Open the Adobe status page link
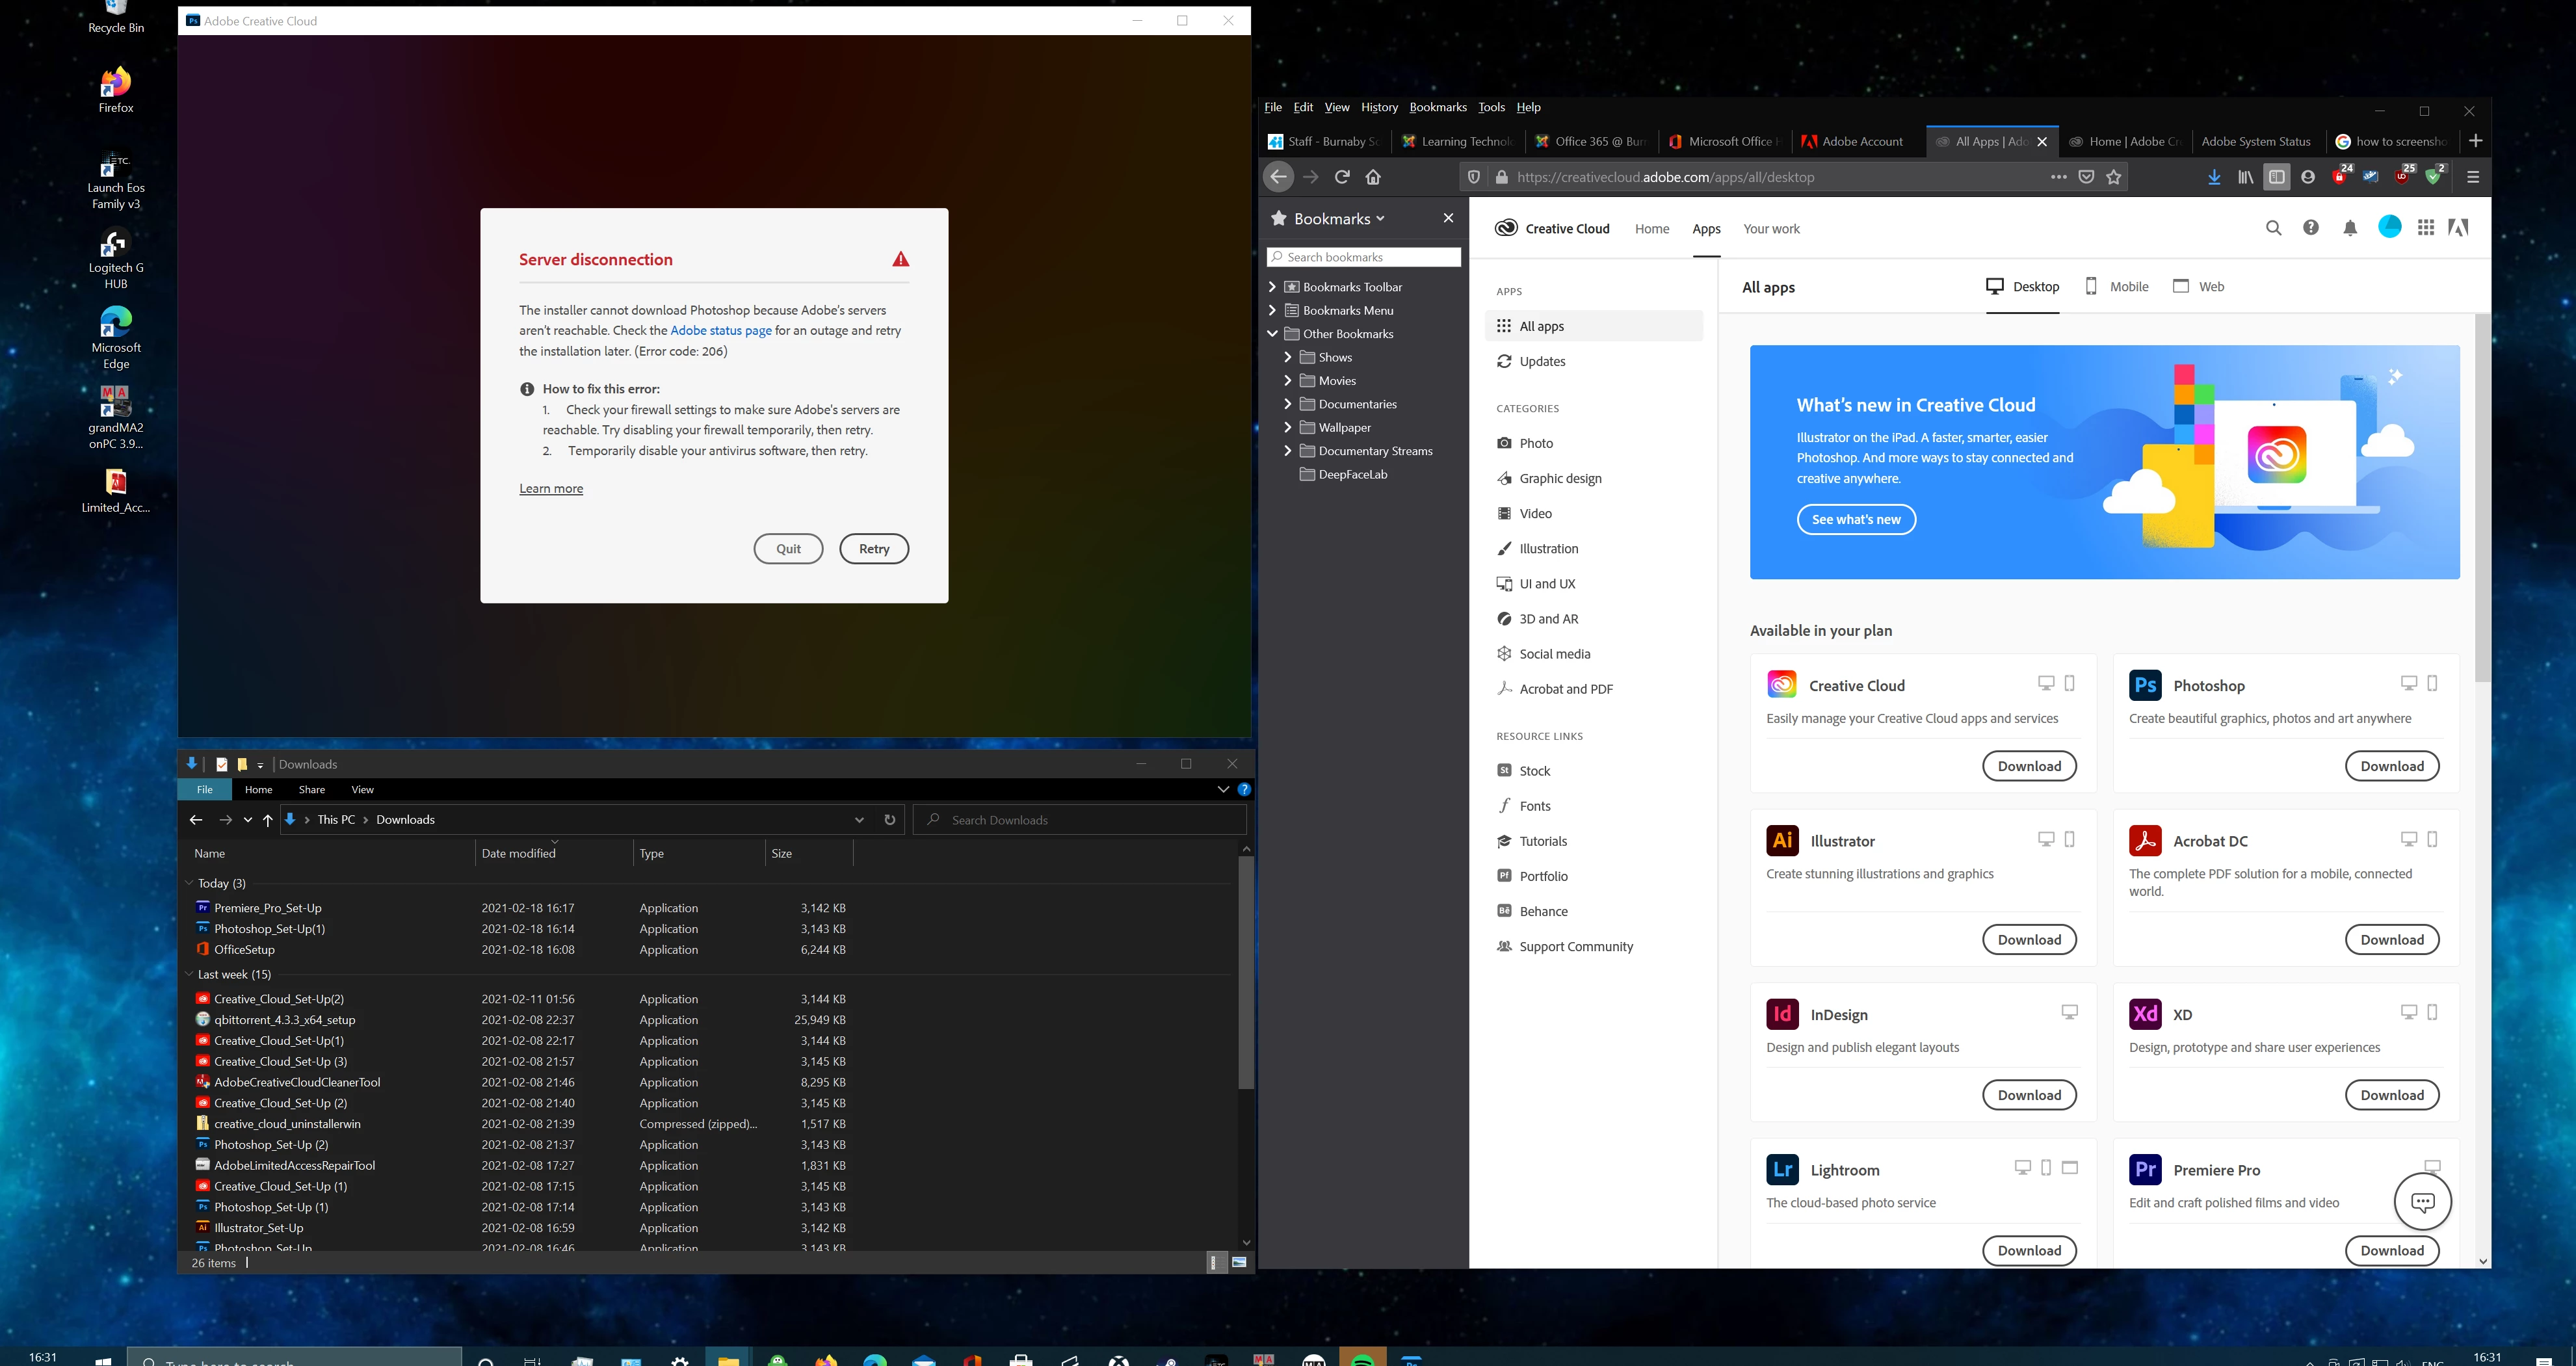Image resolution: width=2576 pixels, height=1366 pixels. click(720, 331)
